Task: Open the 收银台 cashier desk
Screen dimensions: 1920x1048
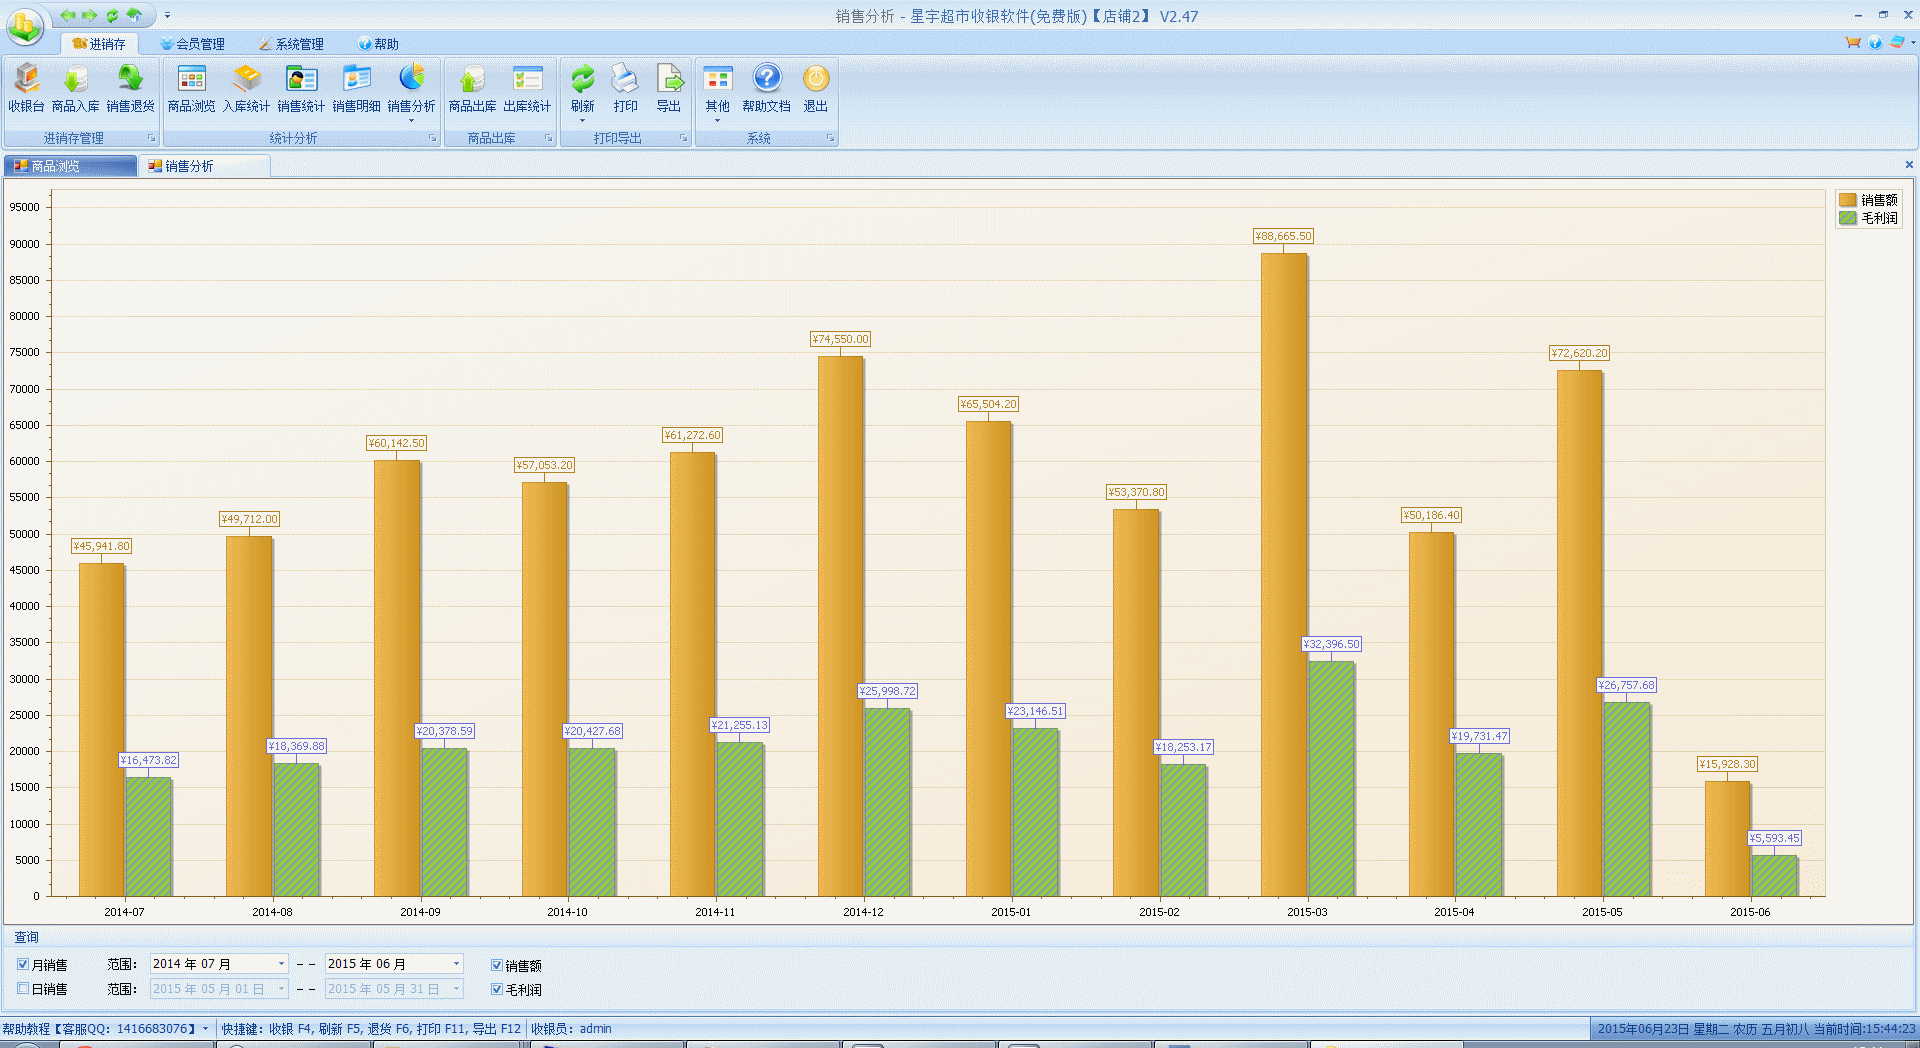Action: click(x=27, y=89)
